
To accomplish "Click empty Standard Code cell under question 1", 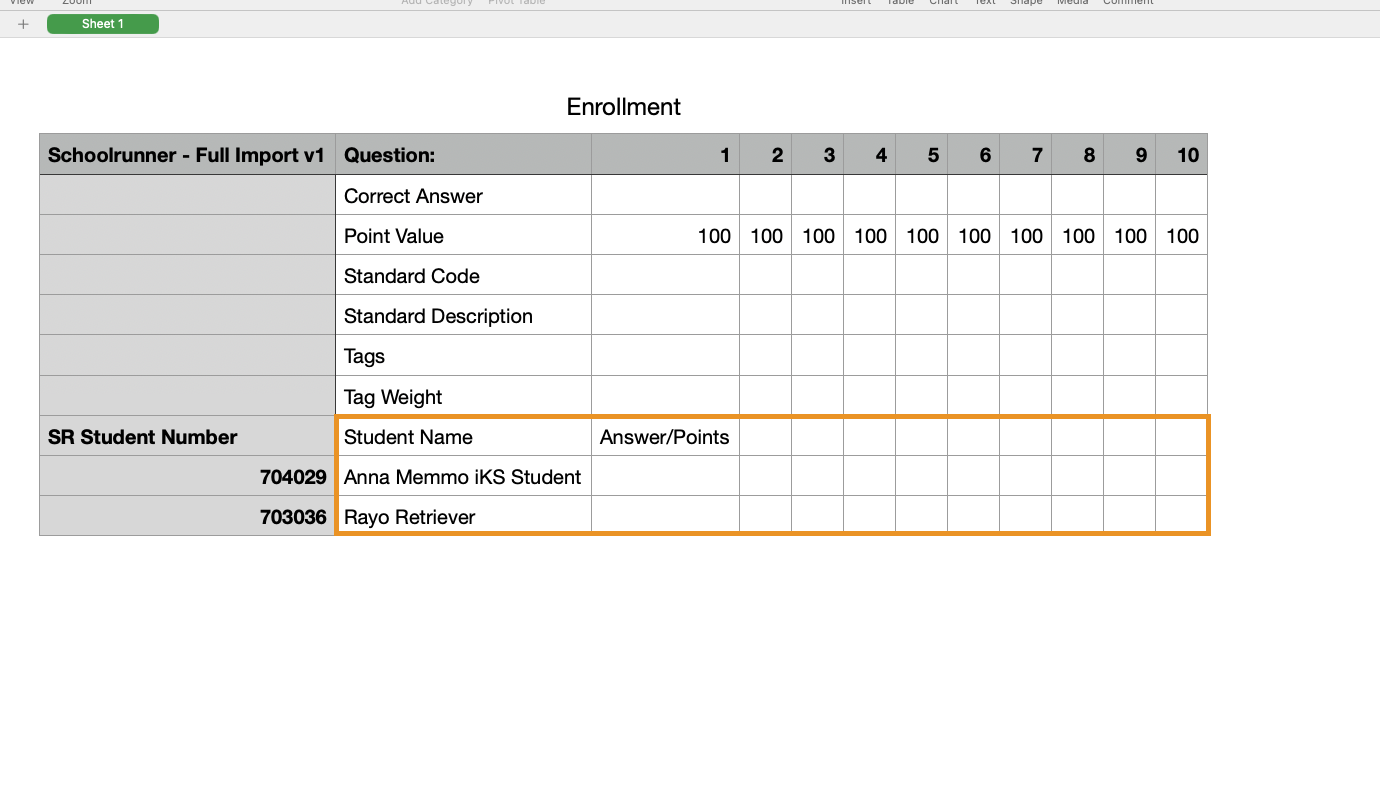I will 666,275.
